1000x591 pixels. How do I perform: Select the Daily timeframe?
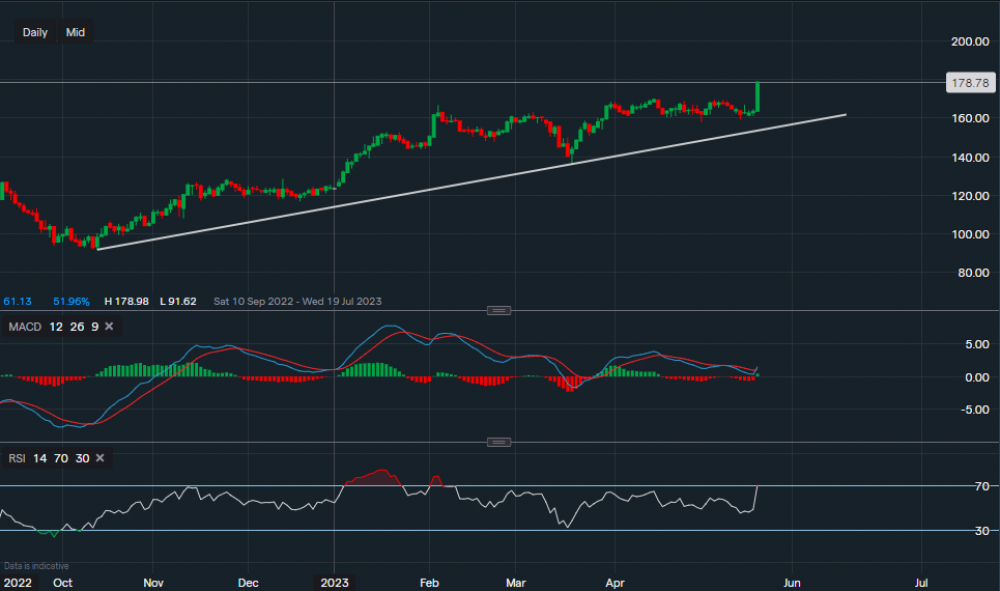click(x=34, y=32)
